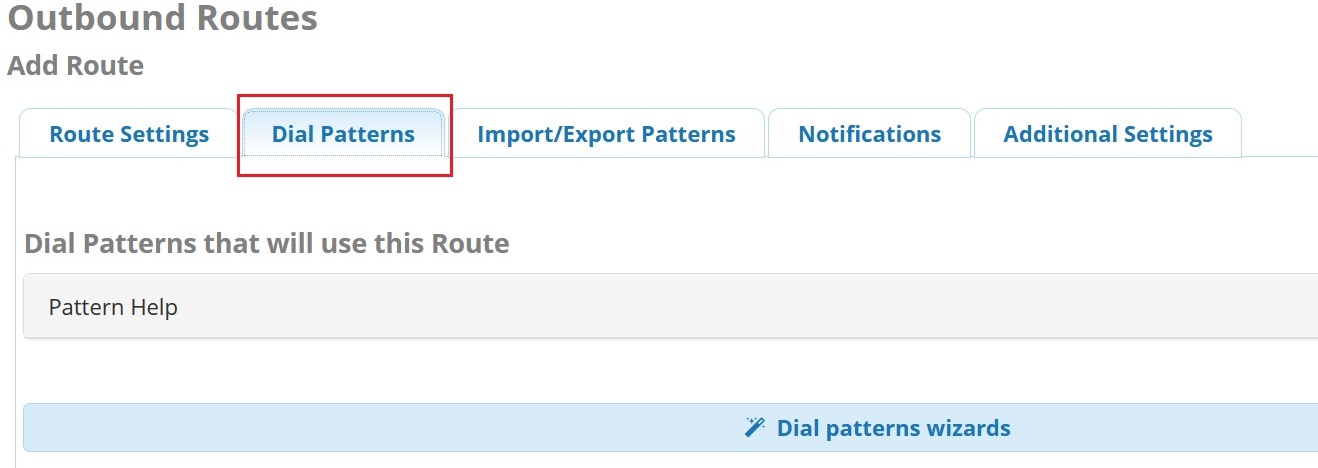The image size is (1318, 468).
Task: Select the wand icon beside Dial patterns wizards
Action: (755, 428)
